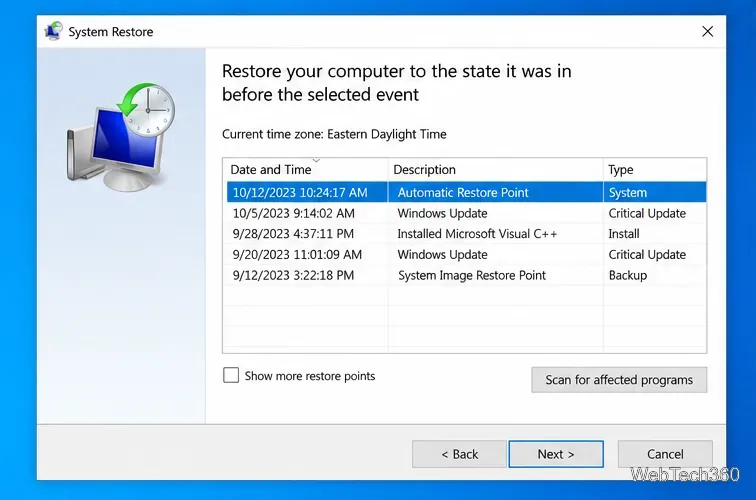Proceed with the Next button
756x500 pixels.
click(556, 454)
